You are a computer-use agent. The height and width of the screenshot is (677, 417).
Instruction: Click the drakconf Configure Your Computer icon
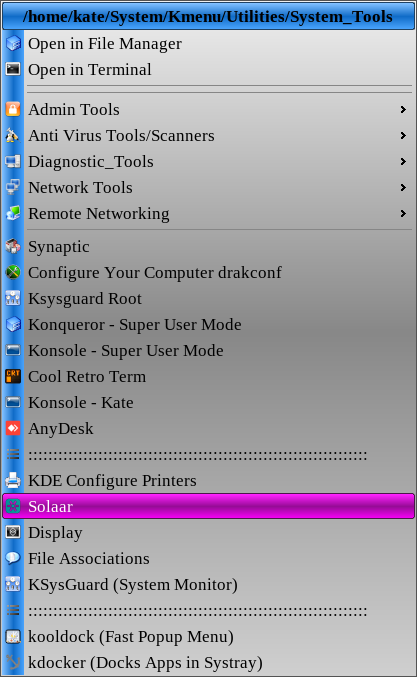[x=13, y=272]
